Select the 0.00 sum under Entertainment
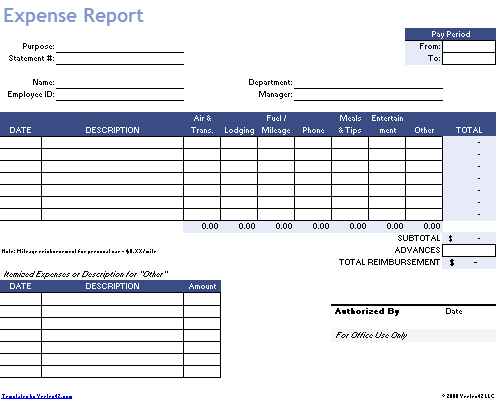The height and width of the screenshot is (402, 496). point(395,226)
